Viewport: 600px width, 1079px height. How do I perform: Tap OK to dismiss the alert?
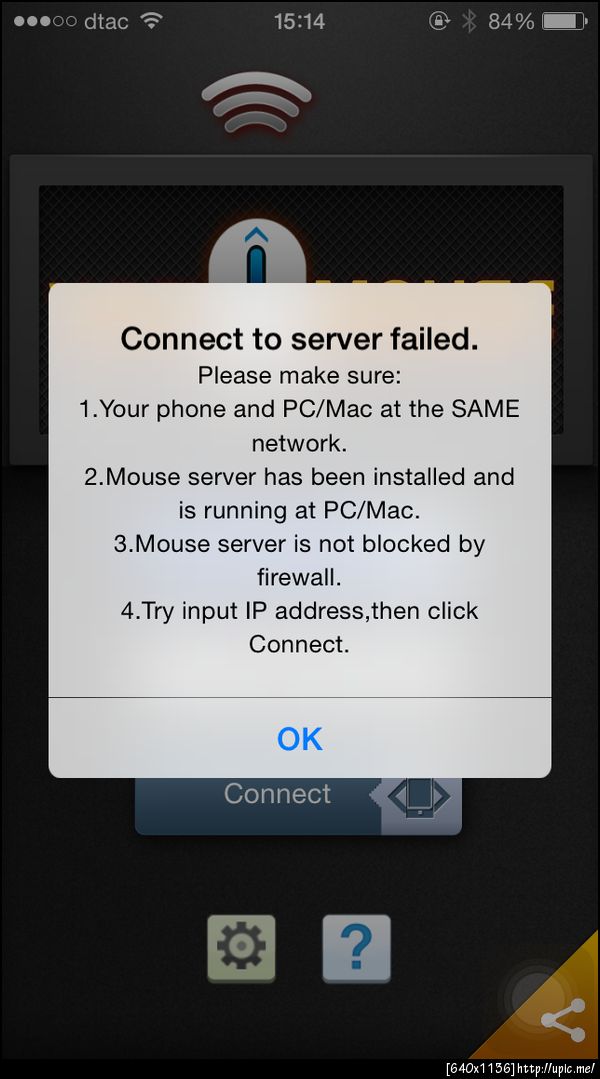coord(299,738)
